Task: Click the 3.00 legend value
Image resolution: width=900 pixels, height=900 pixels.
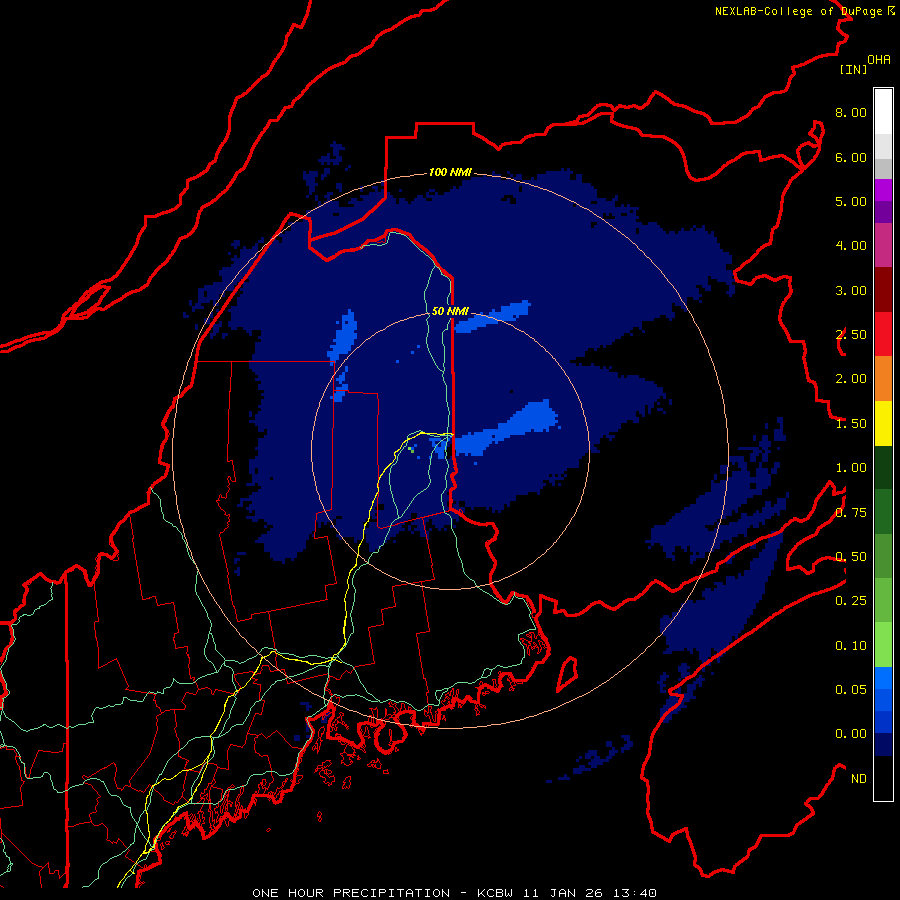Action: click(851, 290)
